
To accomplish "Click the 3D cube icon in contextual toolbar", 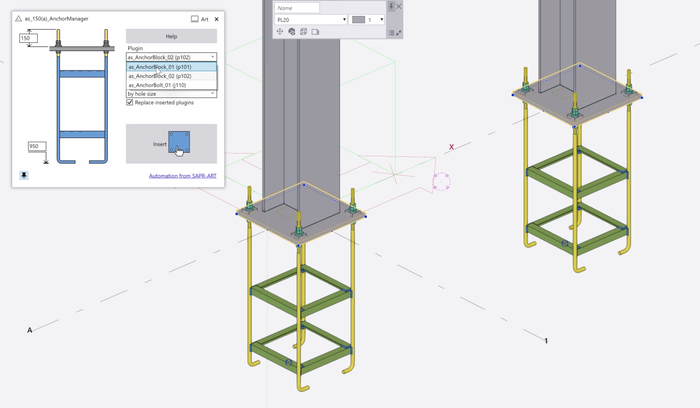I will (303, 32).
